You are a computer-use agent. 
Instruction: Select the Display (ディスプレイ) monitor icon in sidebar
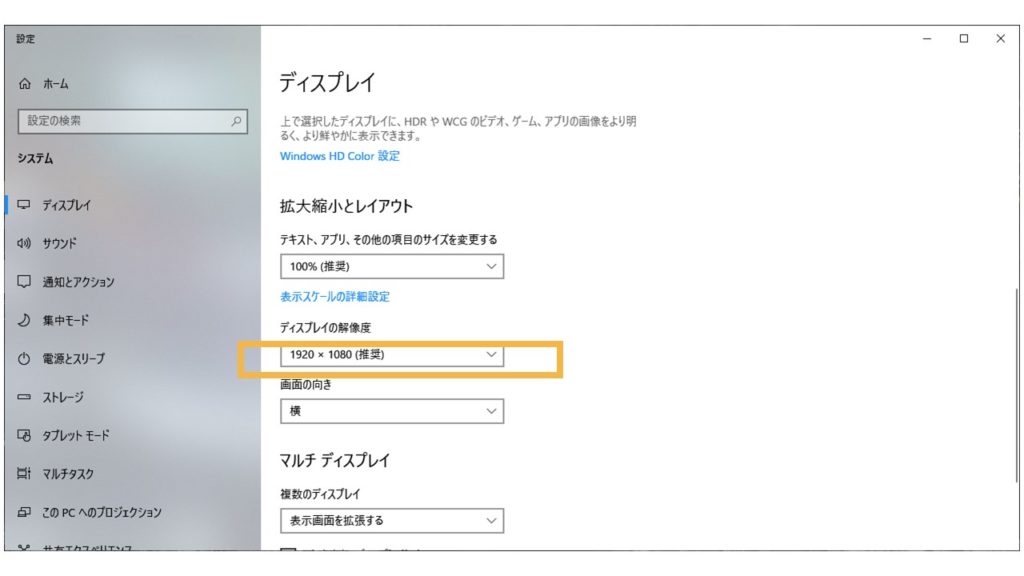pos(25,205)
